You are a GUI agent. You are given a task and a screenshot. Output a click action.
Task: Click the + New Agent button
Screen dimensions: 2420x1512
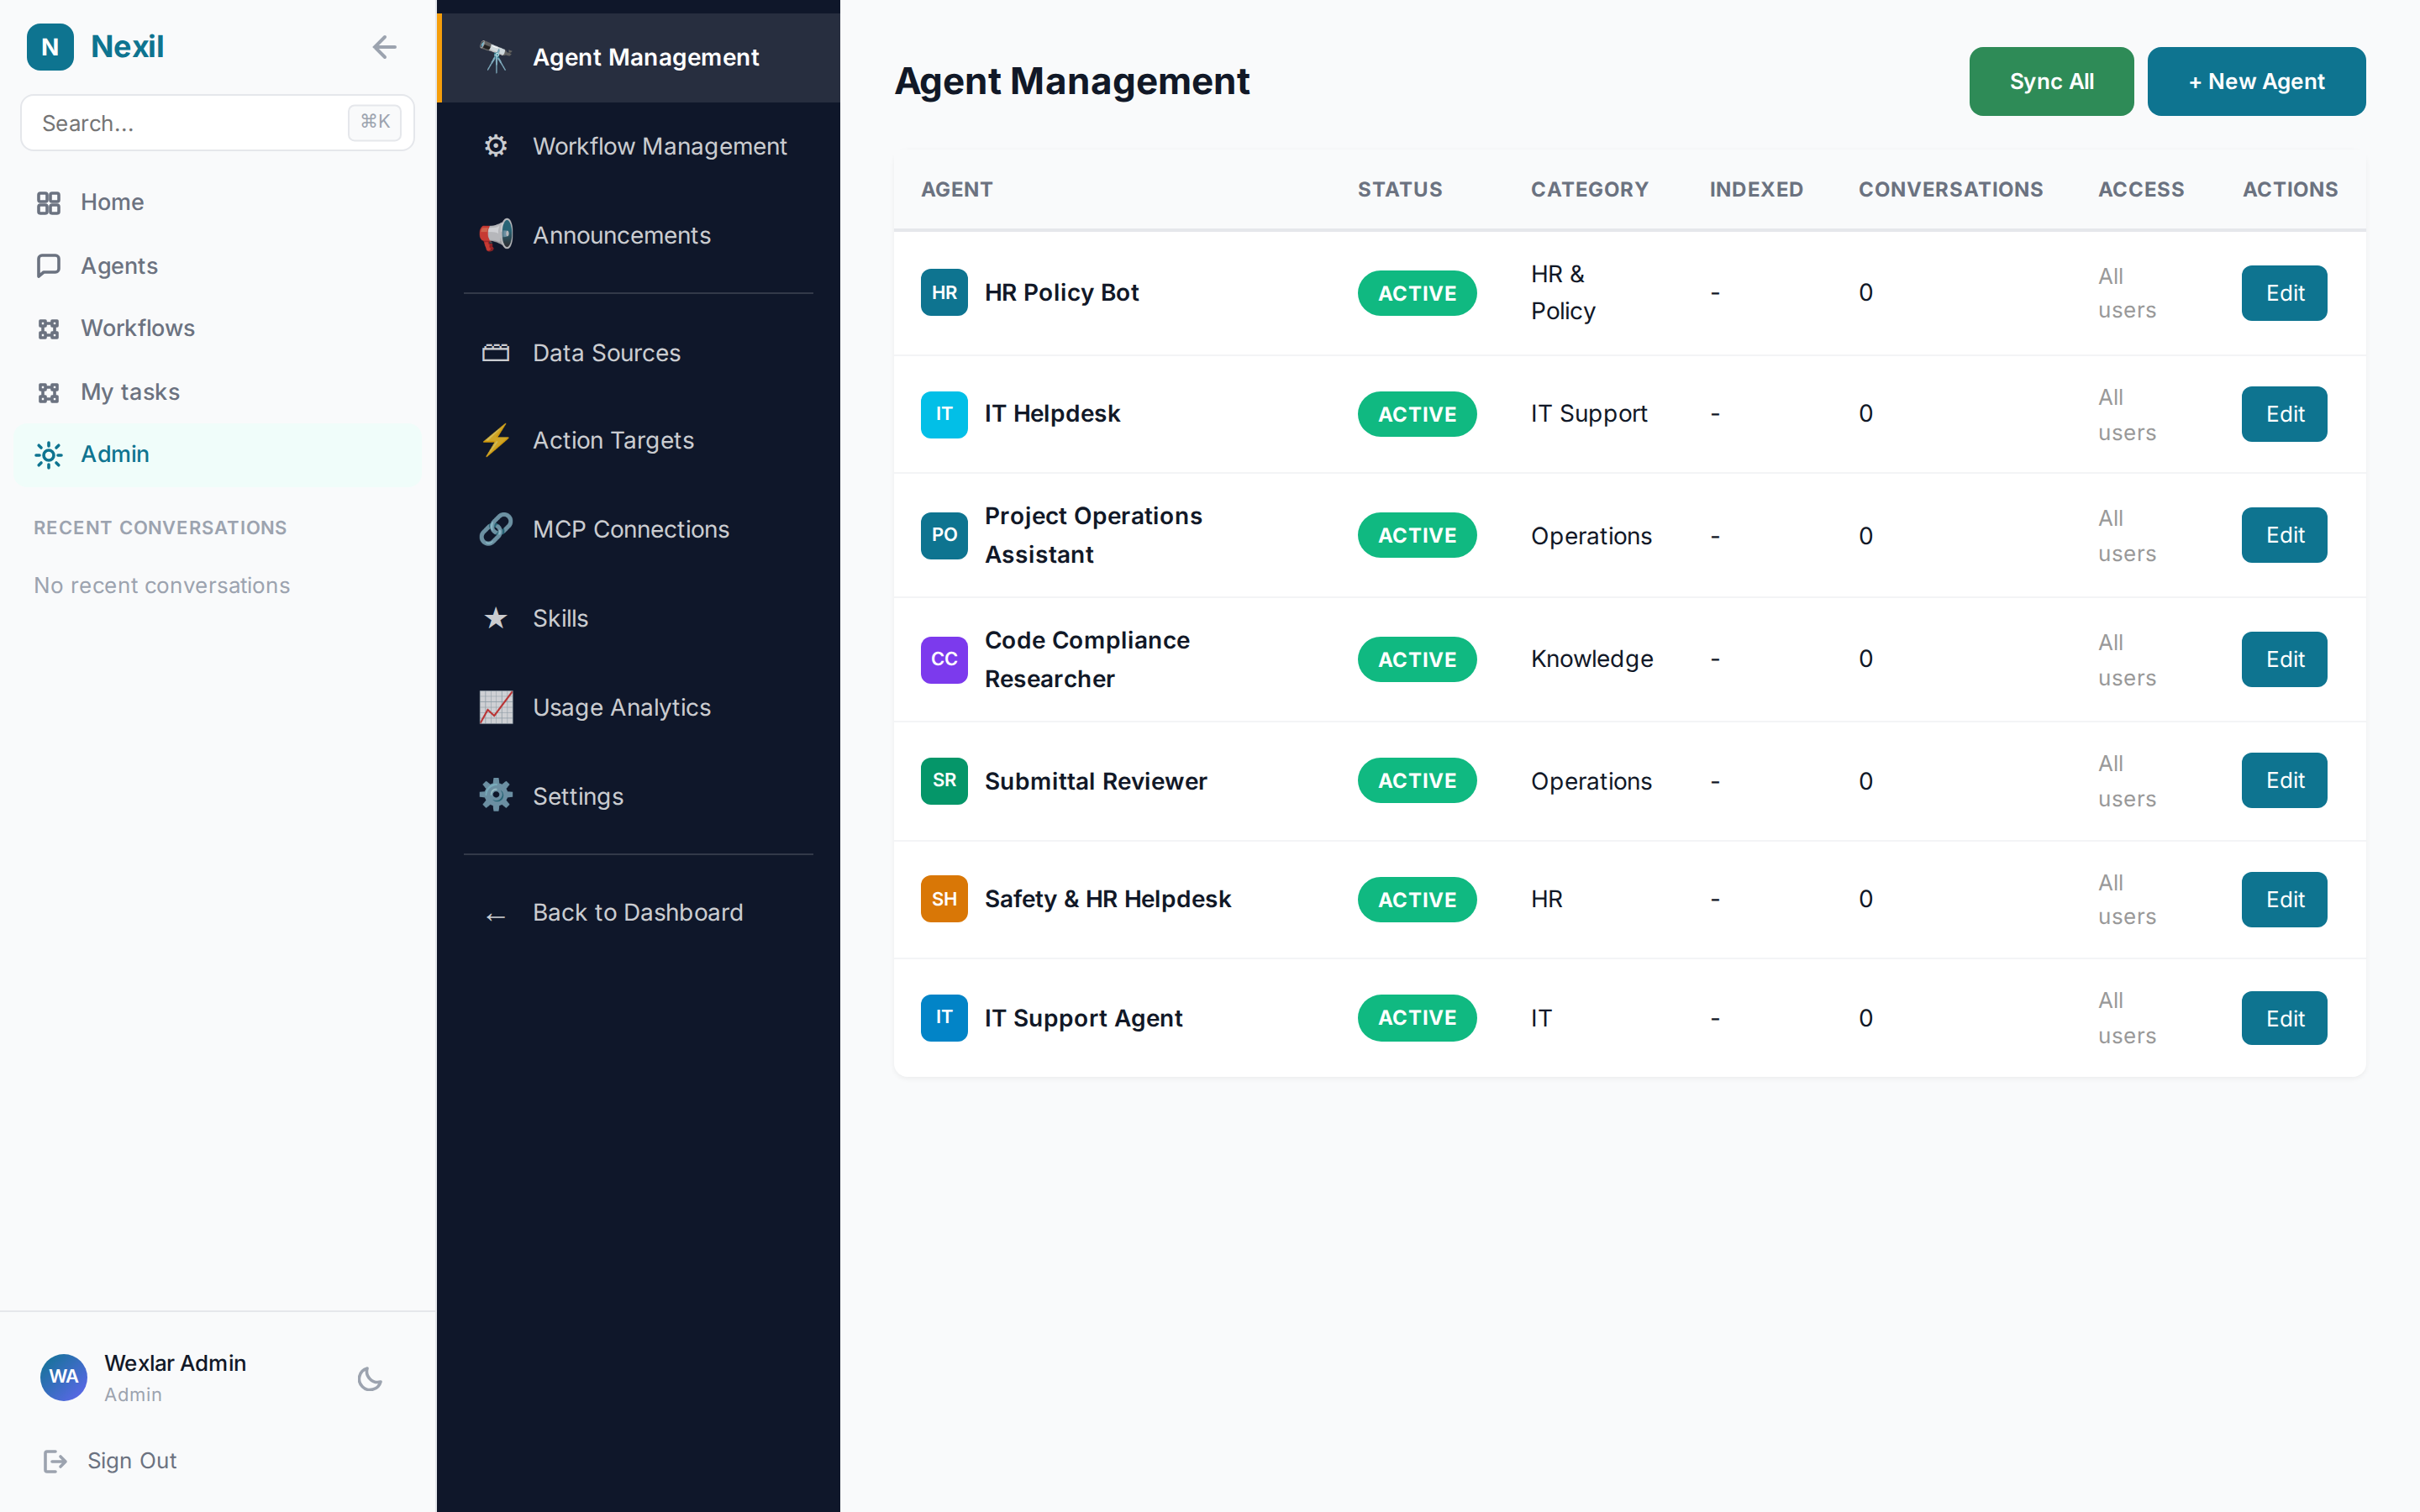point(2256,81)
